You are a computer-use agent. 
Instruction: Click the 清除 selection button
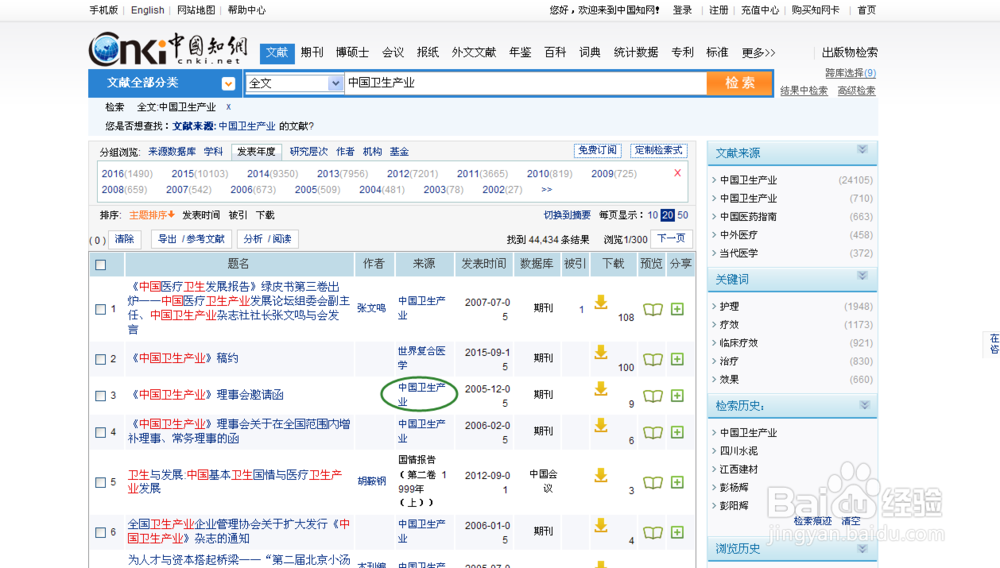click(x=124, y=239)
